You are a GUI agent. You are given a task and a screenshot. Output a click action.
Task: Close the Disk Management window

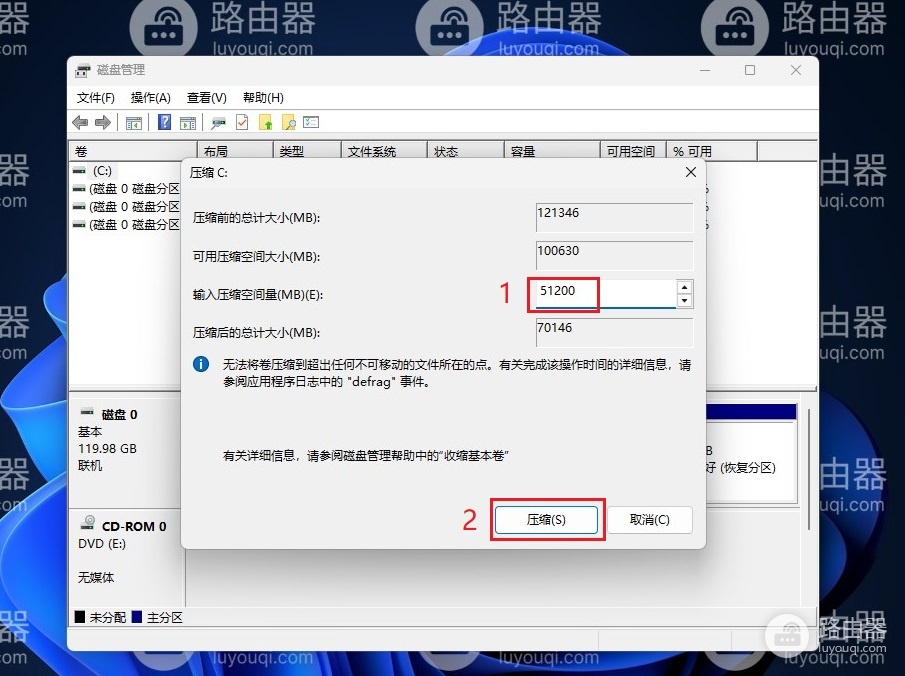click(796, 70)
